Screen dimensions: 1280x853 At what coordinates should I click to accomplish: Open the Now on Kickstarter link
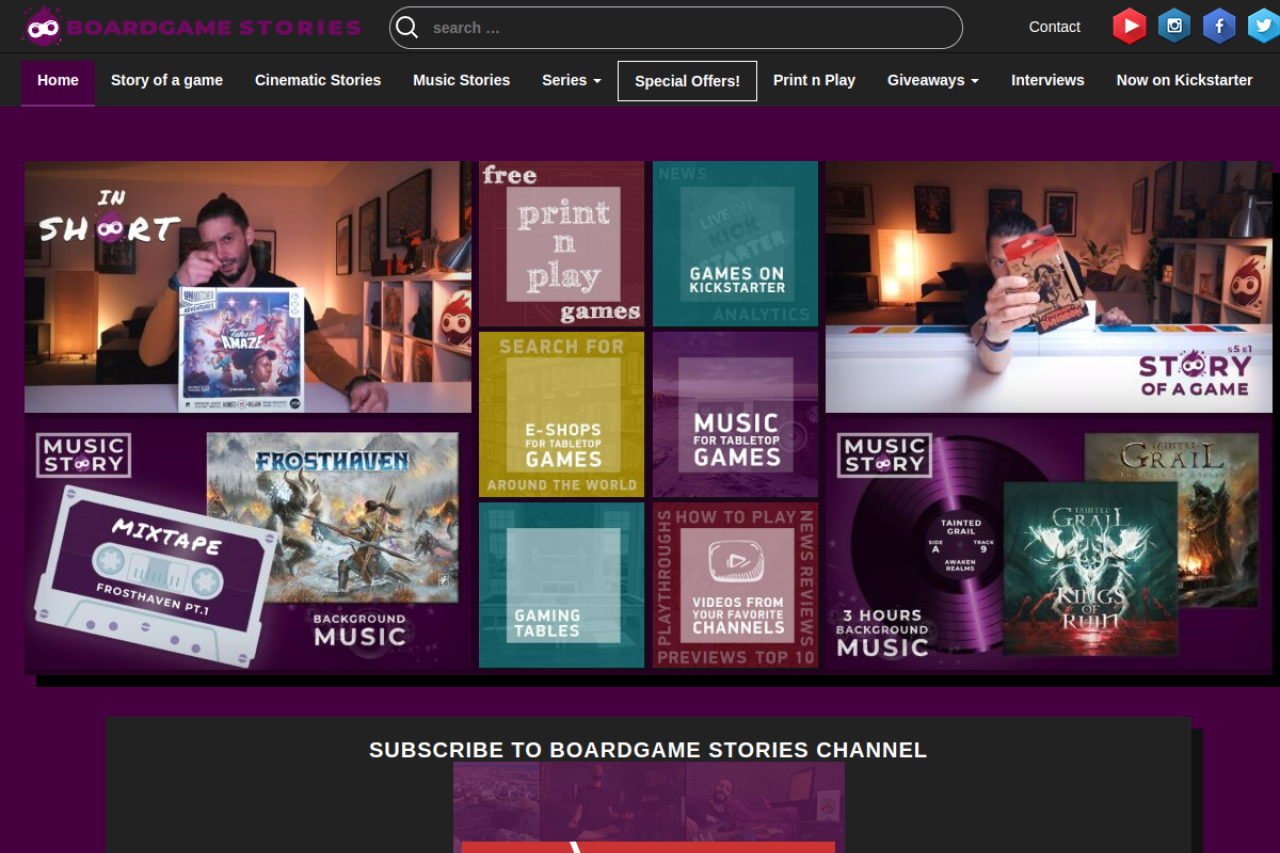[x=1184, y=80]
